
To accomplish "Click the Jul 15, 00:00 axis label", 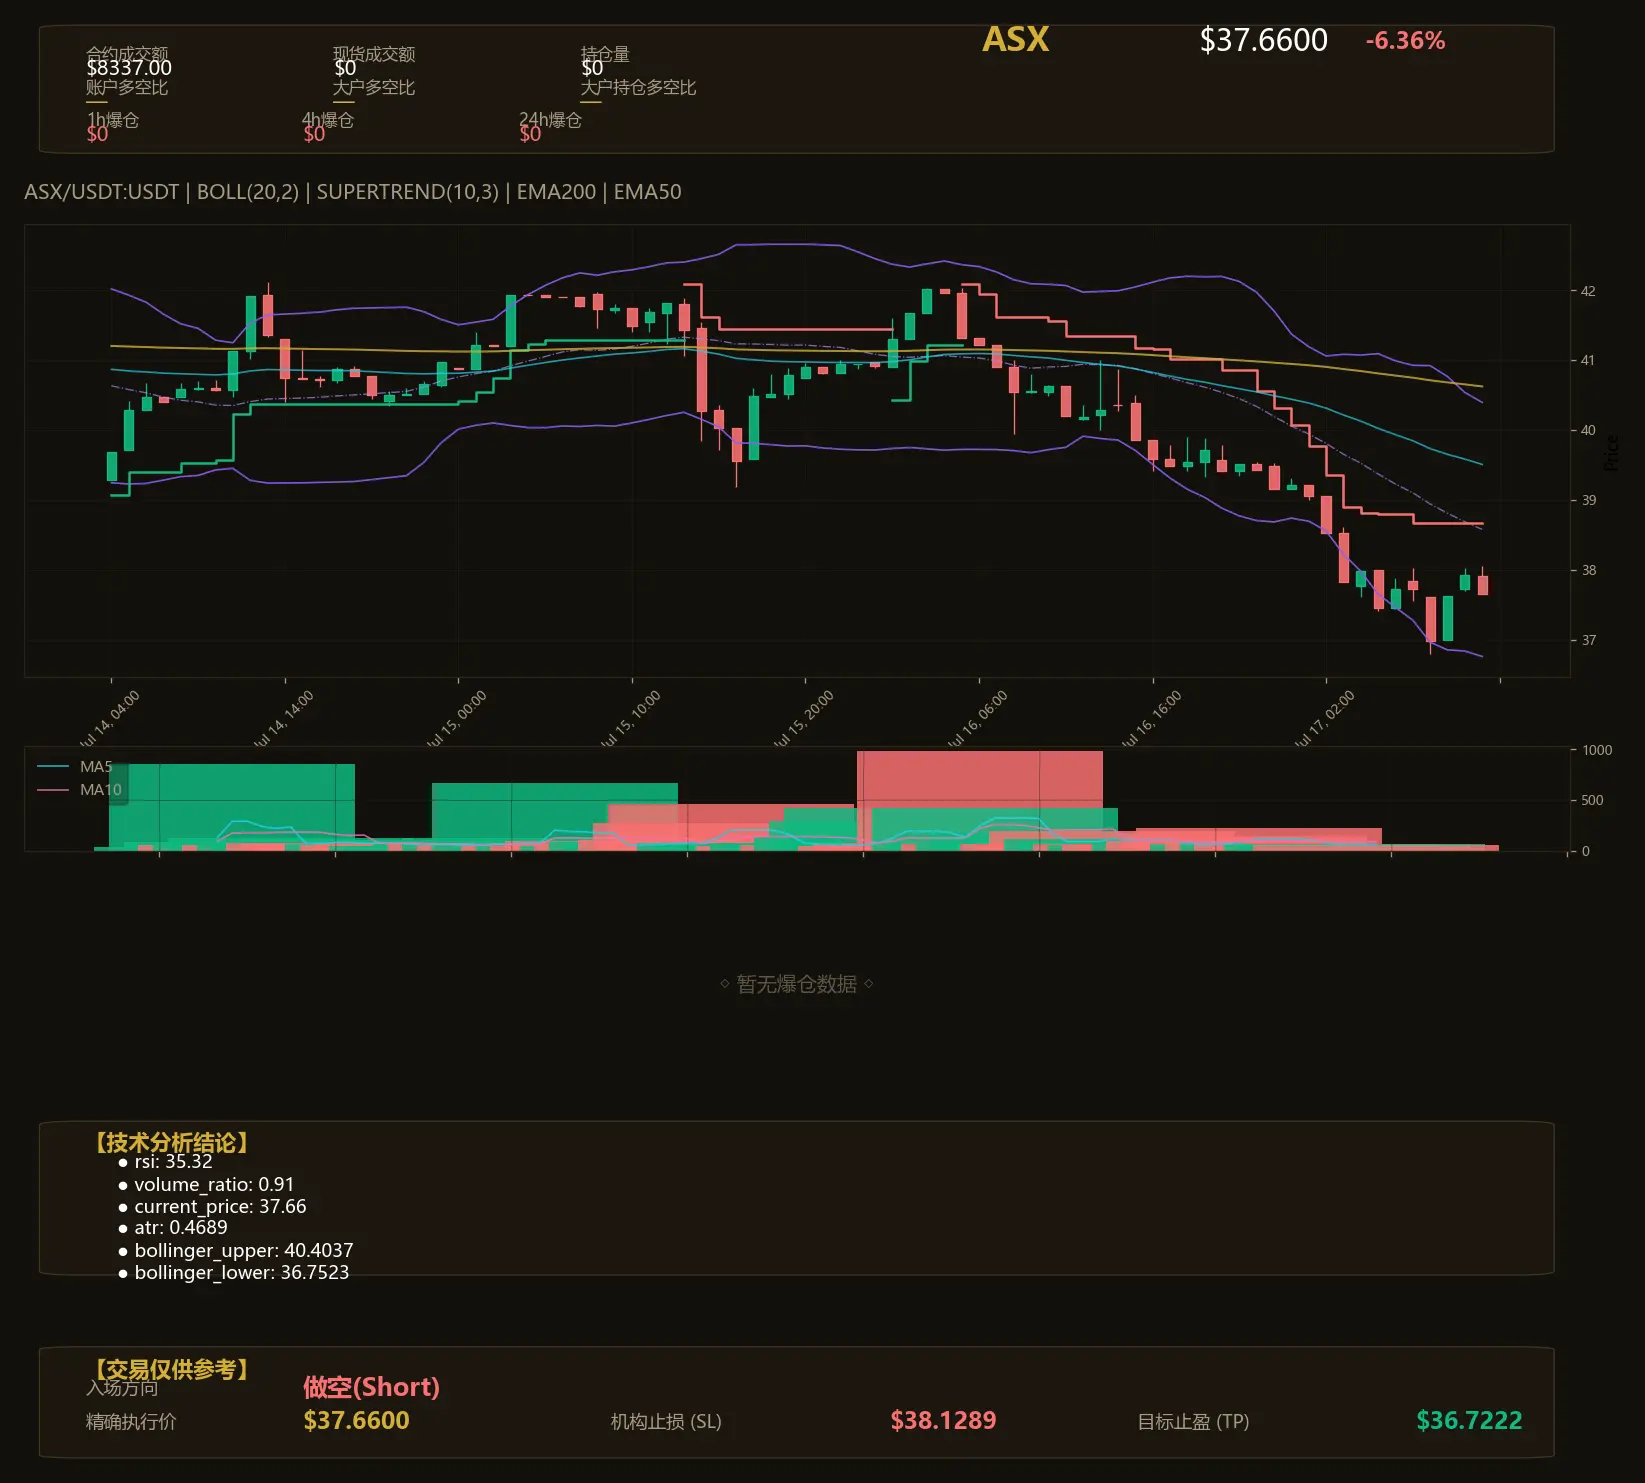I will coord(457,720).
